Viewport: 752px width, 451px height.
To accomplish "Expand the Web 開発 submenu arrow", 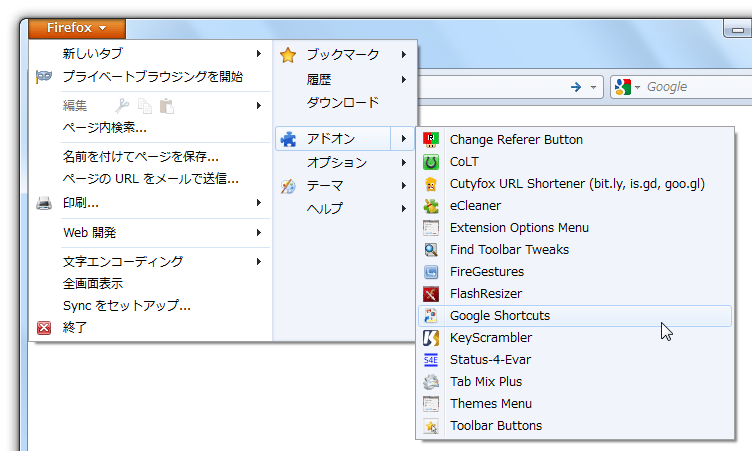I will pos(259,233).
